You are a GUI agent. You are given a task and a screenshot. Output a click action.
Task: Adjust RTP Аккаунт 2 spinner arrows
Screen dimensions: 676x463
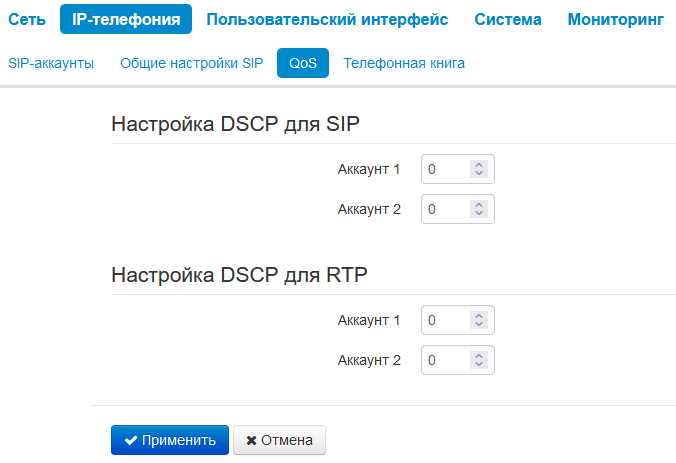click(x=479, y=360)
